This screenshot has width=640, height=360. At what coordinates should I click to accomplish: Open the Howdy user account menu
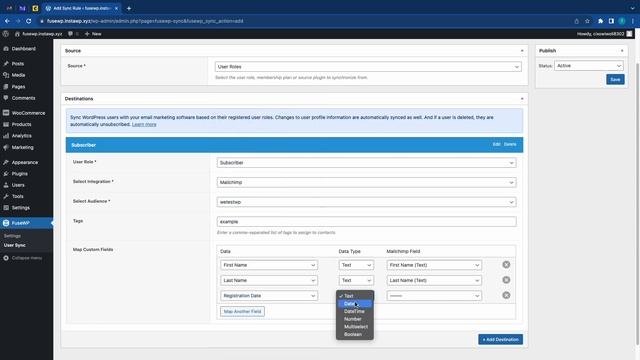coord(604,34)
